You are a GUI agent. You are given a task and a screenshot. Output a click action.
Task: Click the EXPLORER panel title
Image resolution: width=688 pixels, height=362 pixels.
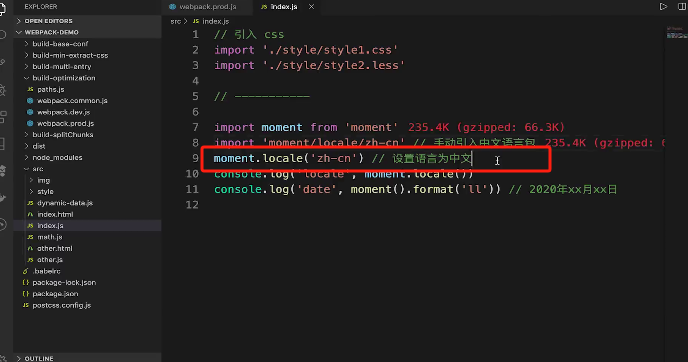point(41,7)
